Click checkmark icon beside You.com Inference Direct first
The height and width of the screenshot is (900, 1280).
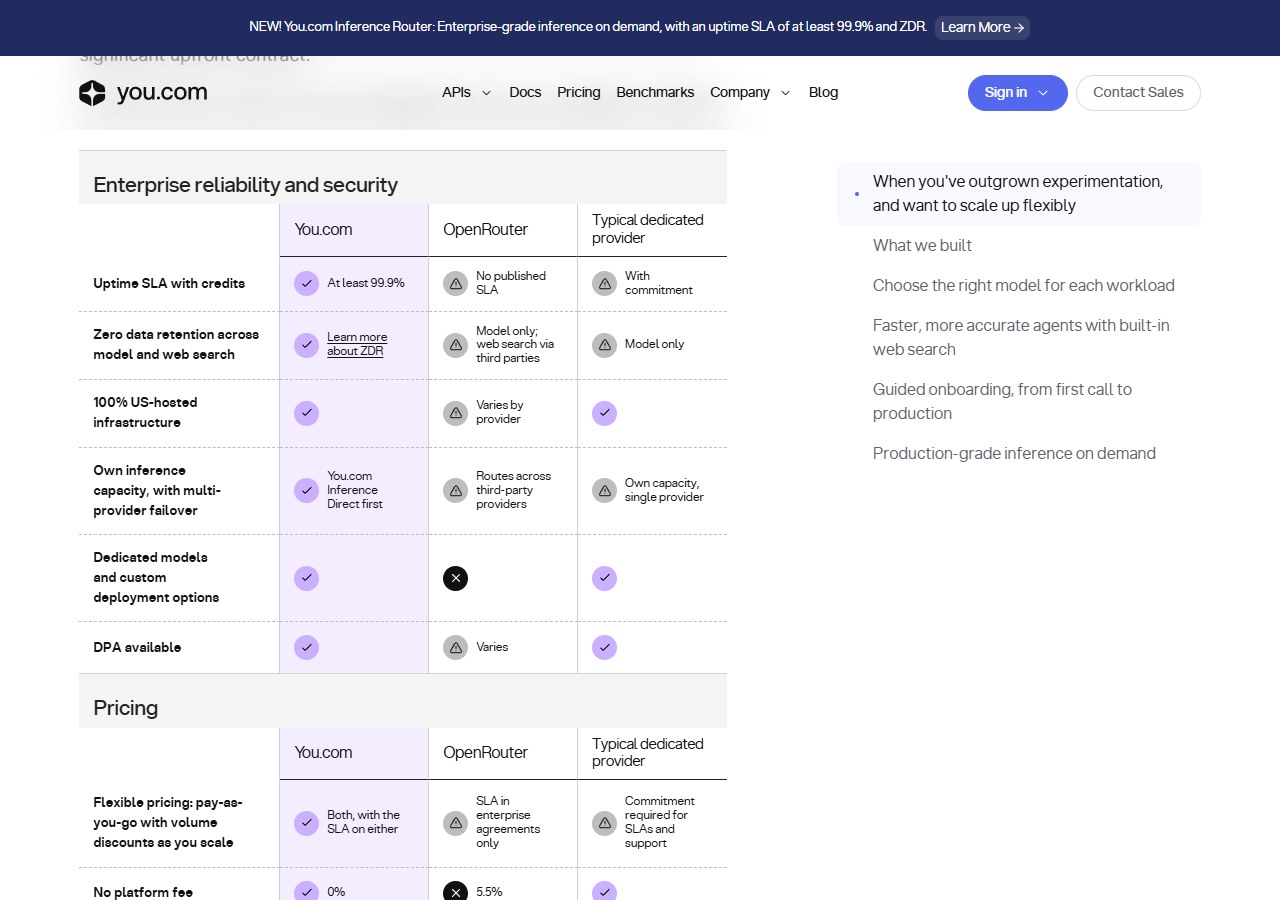coord(306,490)
